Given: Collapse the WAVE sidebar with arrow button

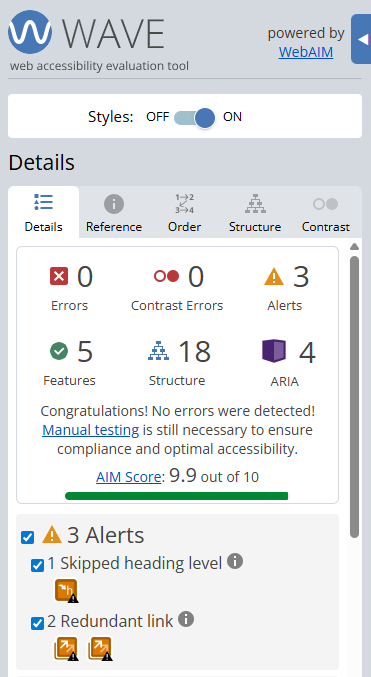Looking at the screenshot, I should [x=362, y=39].
